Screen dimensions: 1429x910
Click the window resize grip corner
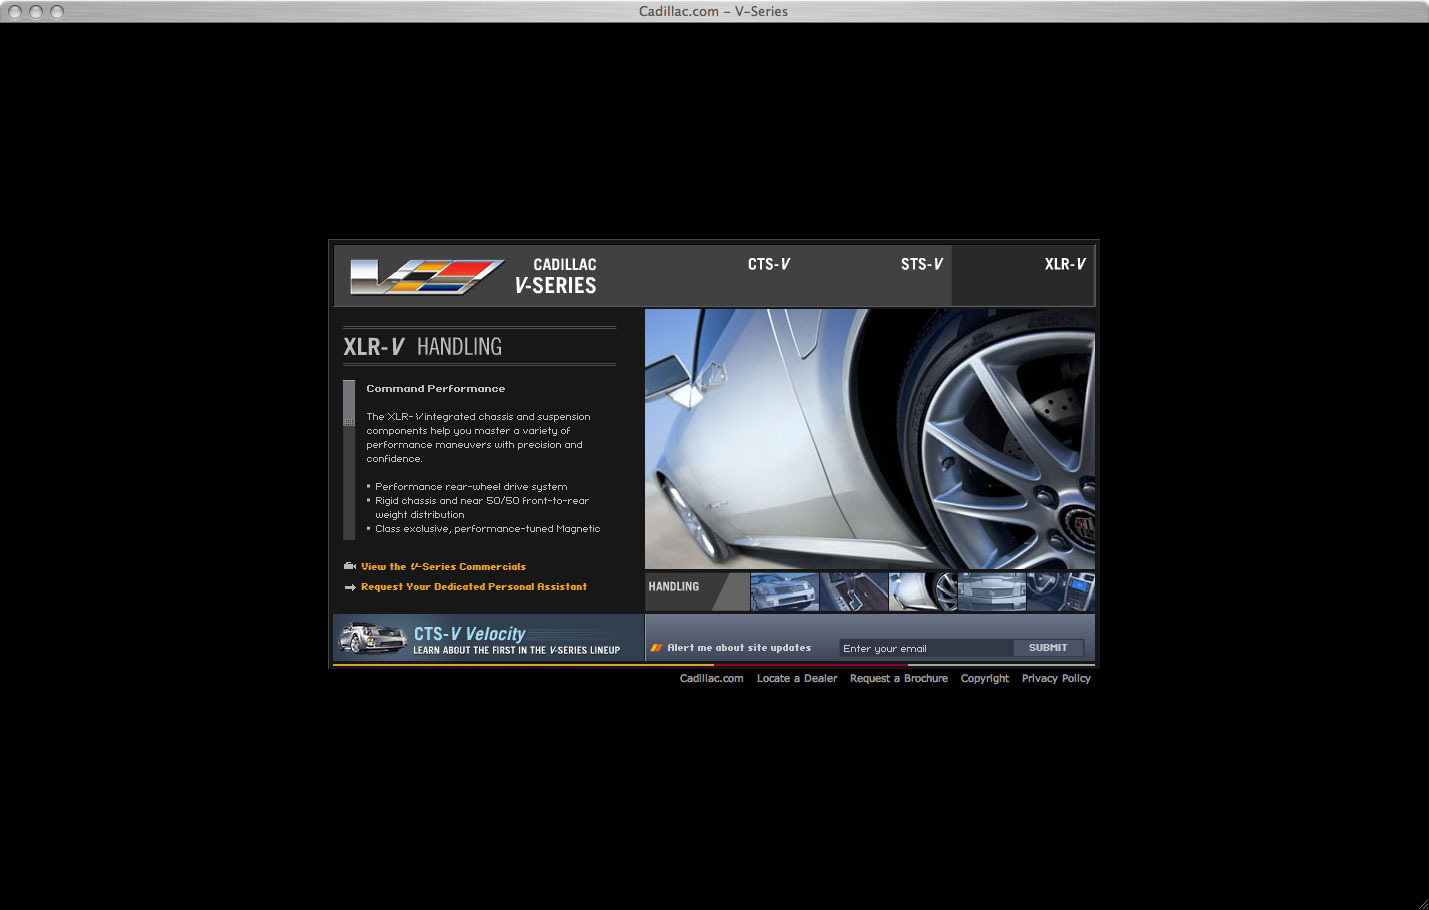coord(1421,902)
